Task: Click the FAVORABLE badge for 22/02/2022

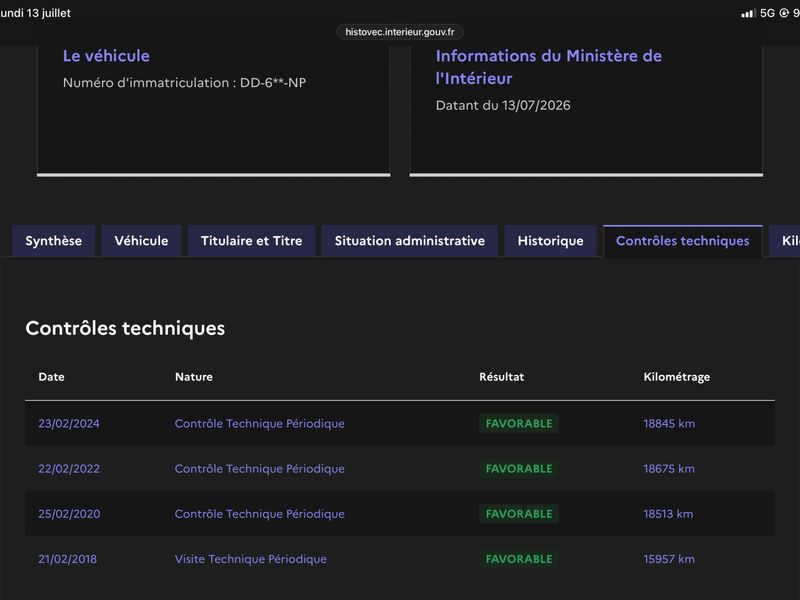Action: point(519,469)
